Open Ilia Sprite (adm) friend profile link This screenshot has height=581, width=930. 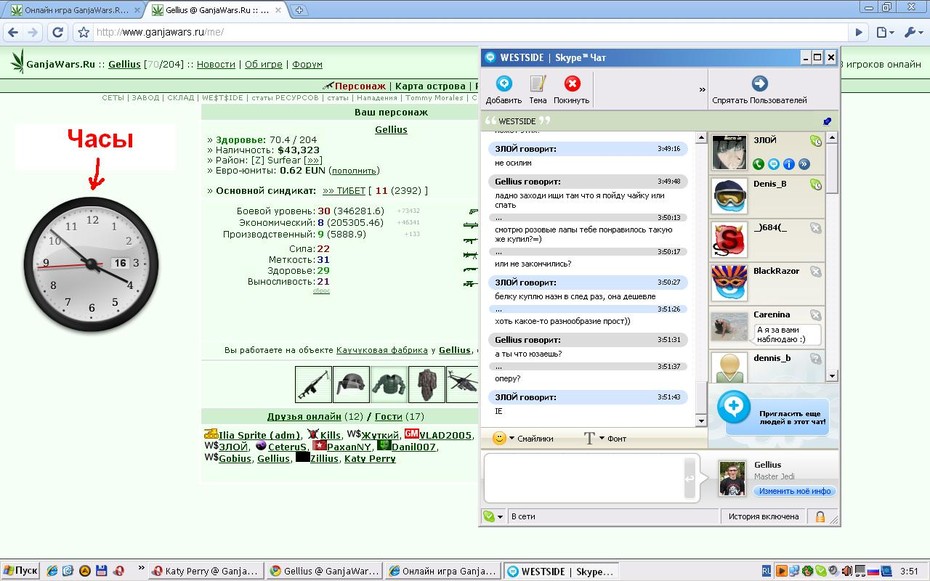tap(259, 435)
